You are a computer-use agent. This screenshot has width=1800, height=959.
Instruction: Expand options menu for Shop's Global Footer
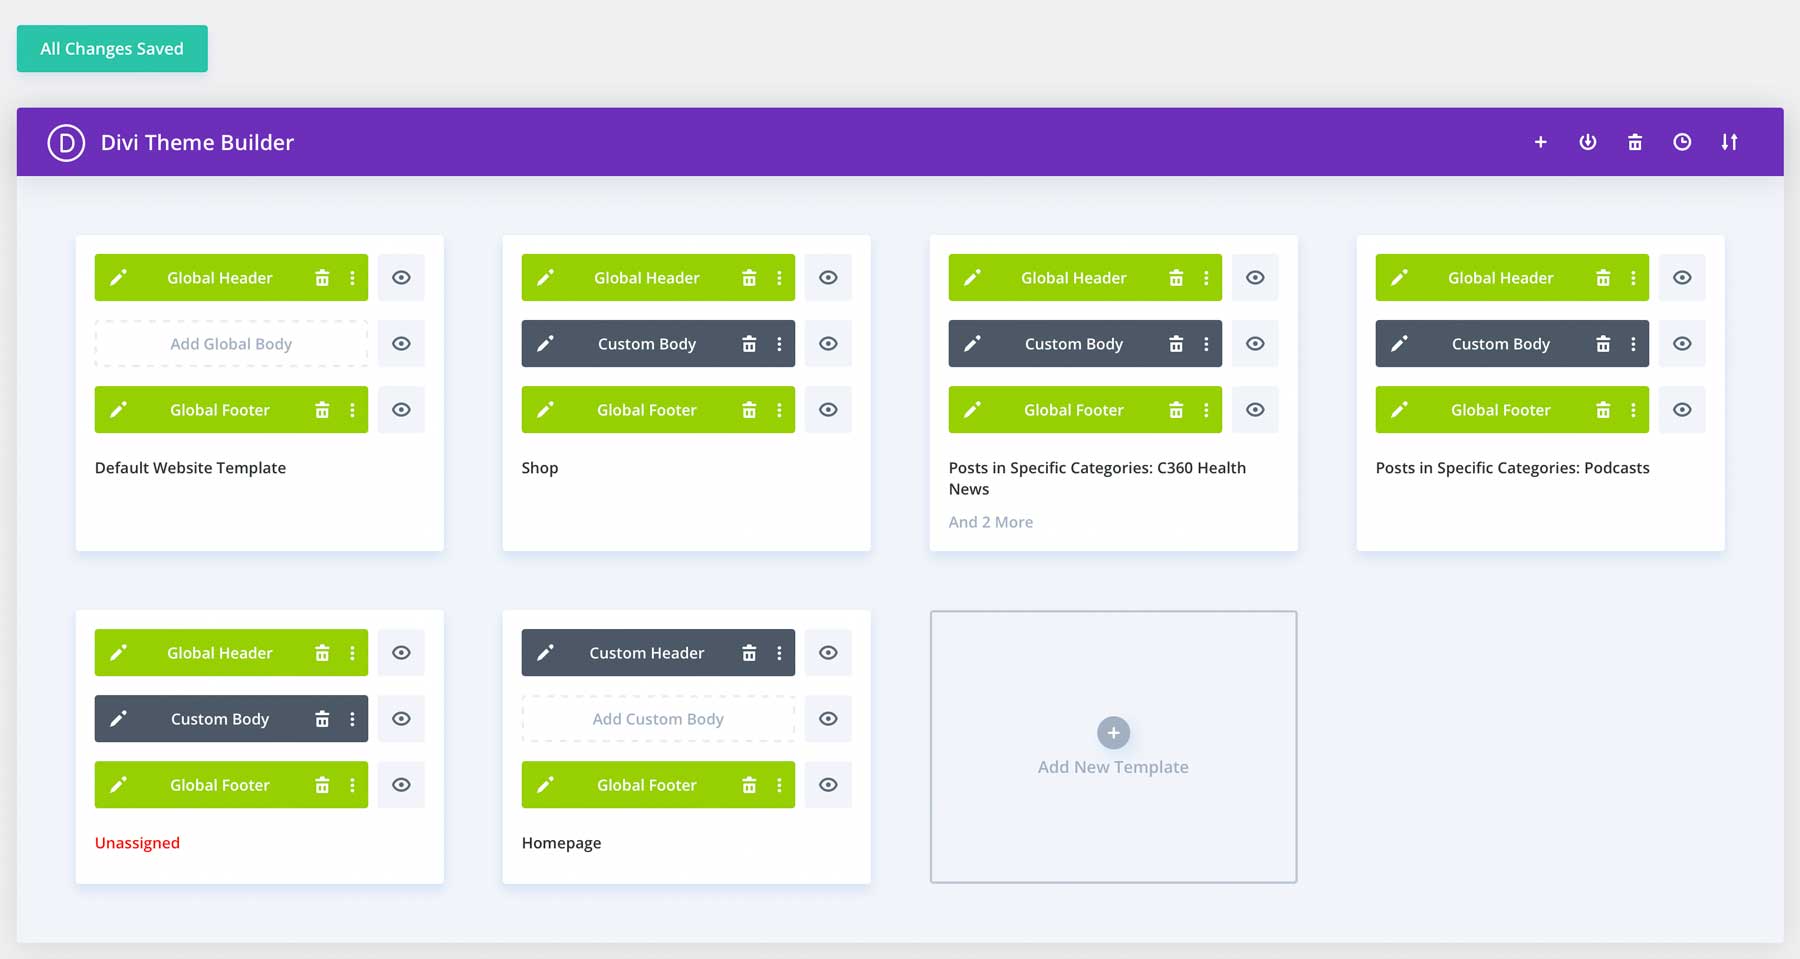coord(780,410)
